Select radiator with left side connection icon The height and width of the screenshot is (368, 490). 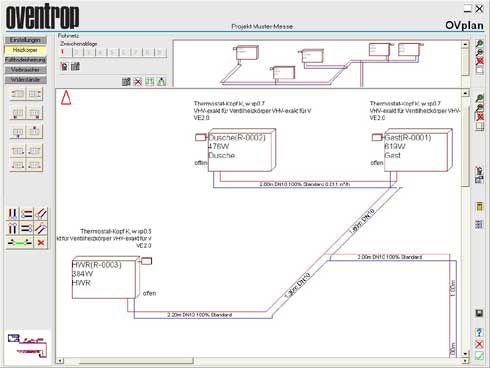(x=18, y=94)
